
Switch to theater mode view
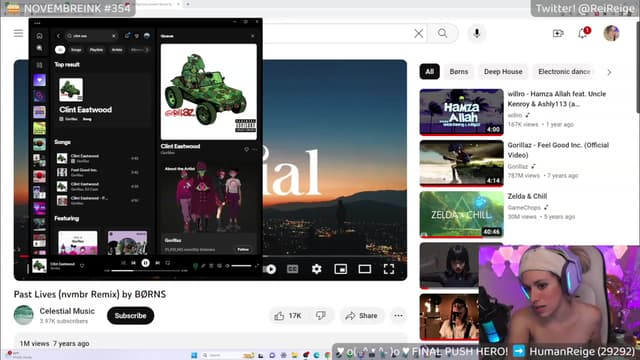(364, 269)
